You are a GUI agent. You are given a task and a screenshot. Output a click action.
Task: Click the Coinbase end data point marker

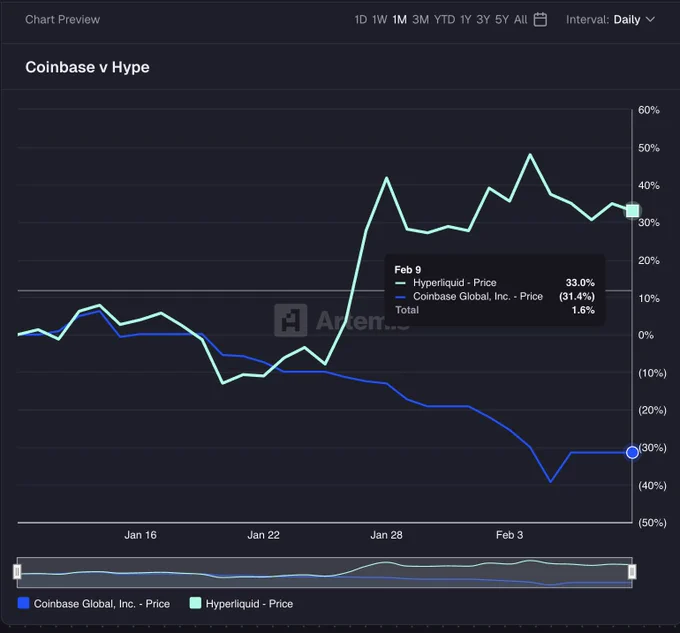pos(632,452)
